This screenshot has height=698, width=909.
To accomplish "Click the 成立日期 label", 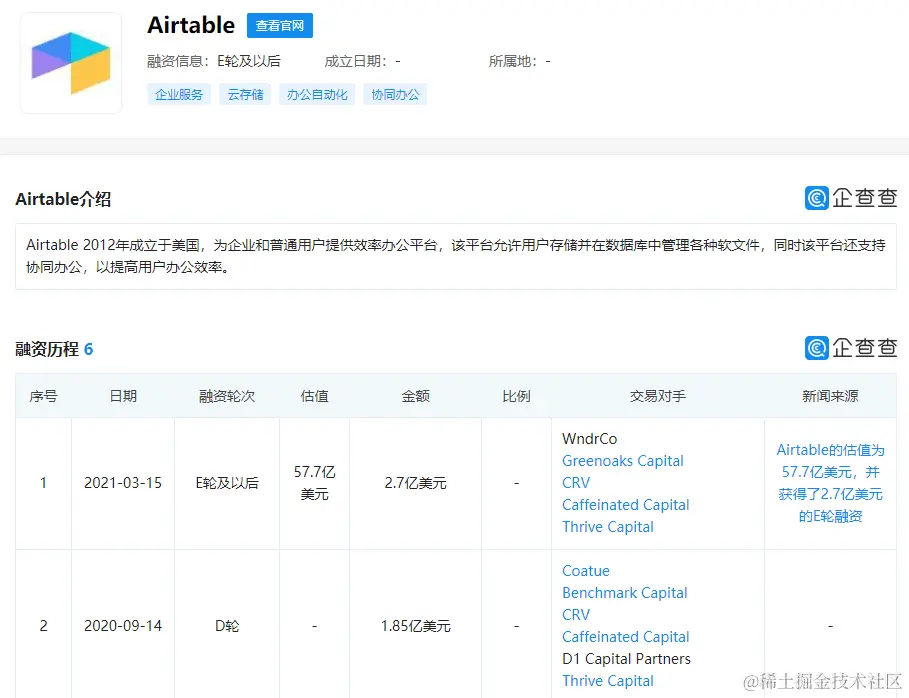I will [x=355, y=61].
